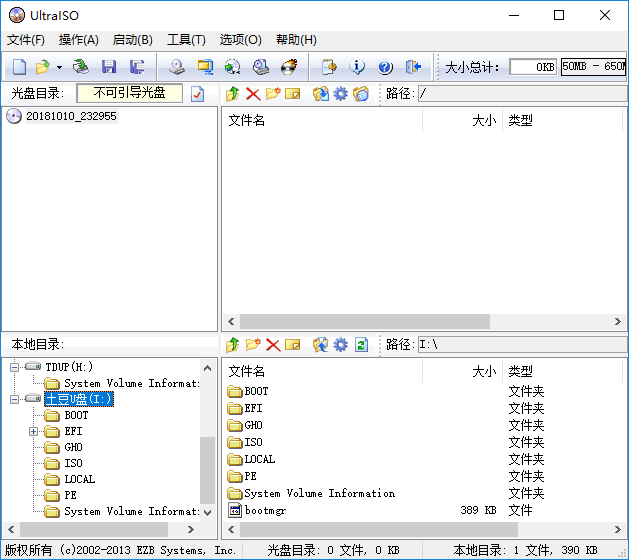The image size is (629, 560).
Task: Click the Help question mark icon
Action: pos(385,67)
